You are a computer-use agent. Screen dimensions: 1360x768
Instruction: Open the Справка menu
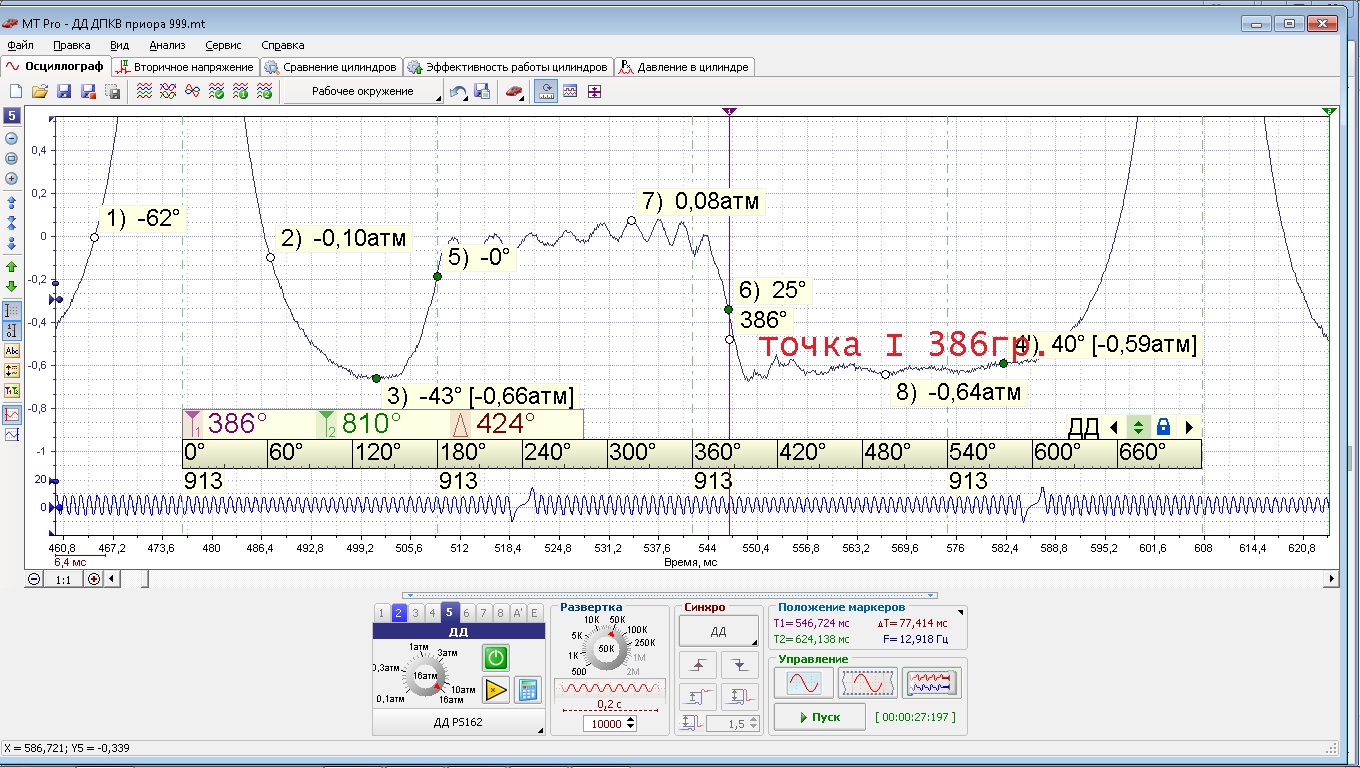click(283, 45)
